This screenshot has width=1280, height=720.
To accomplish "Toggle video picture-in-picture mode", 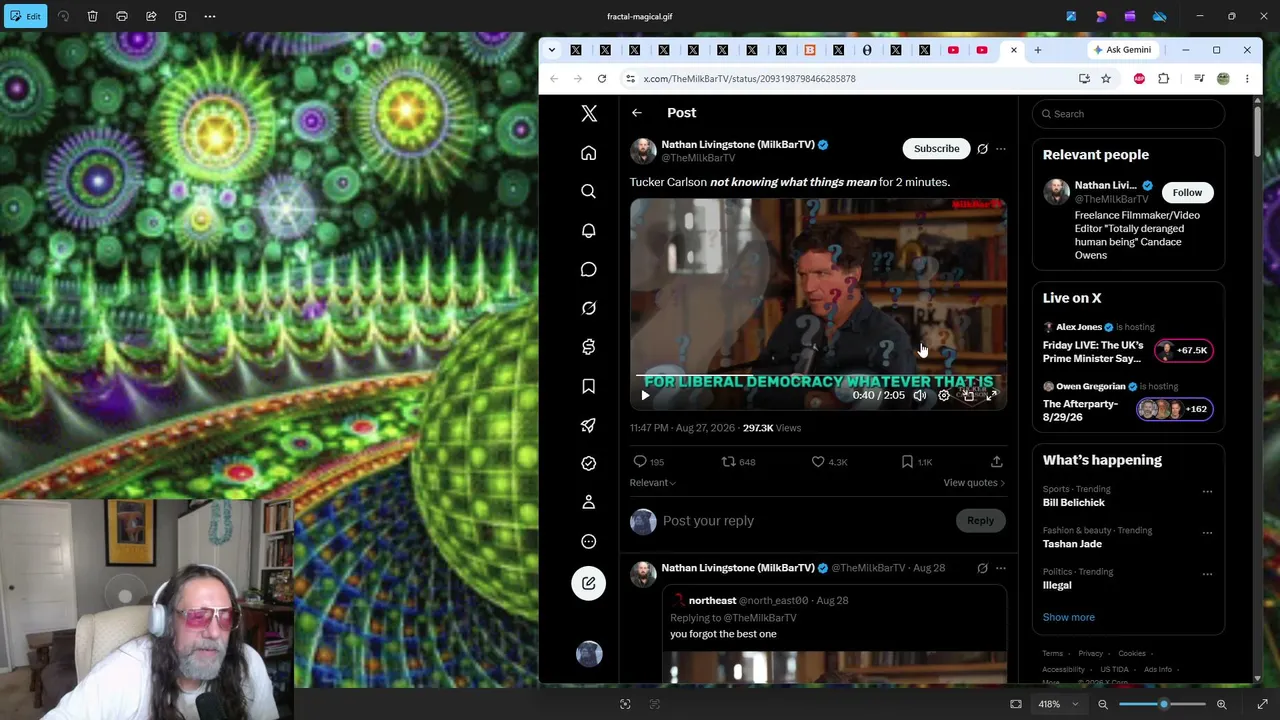I will tap(968, 396).
